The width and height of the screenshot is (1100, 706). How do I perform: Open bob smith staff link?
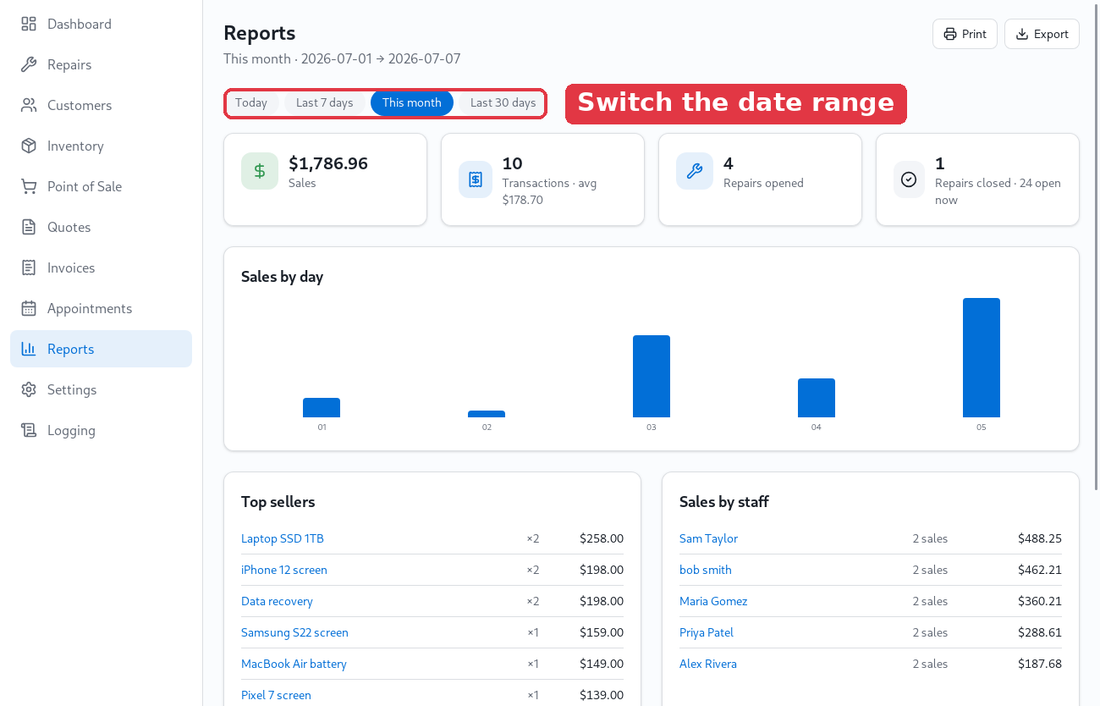pos(705,570)
